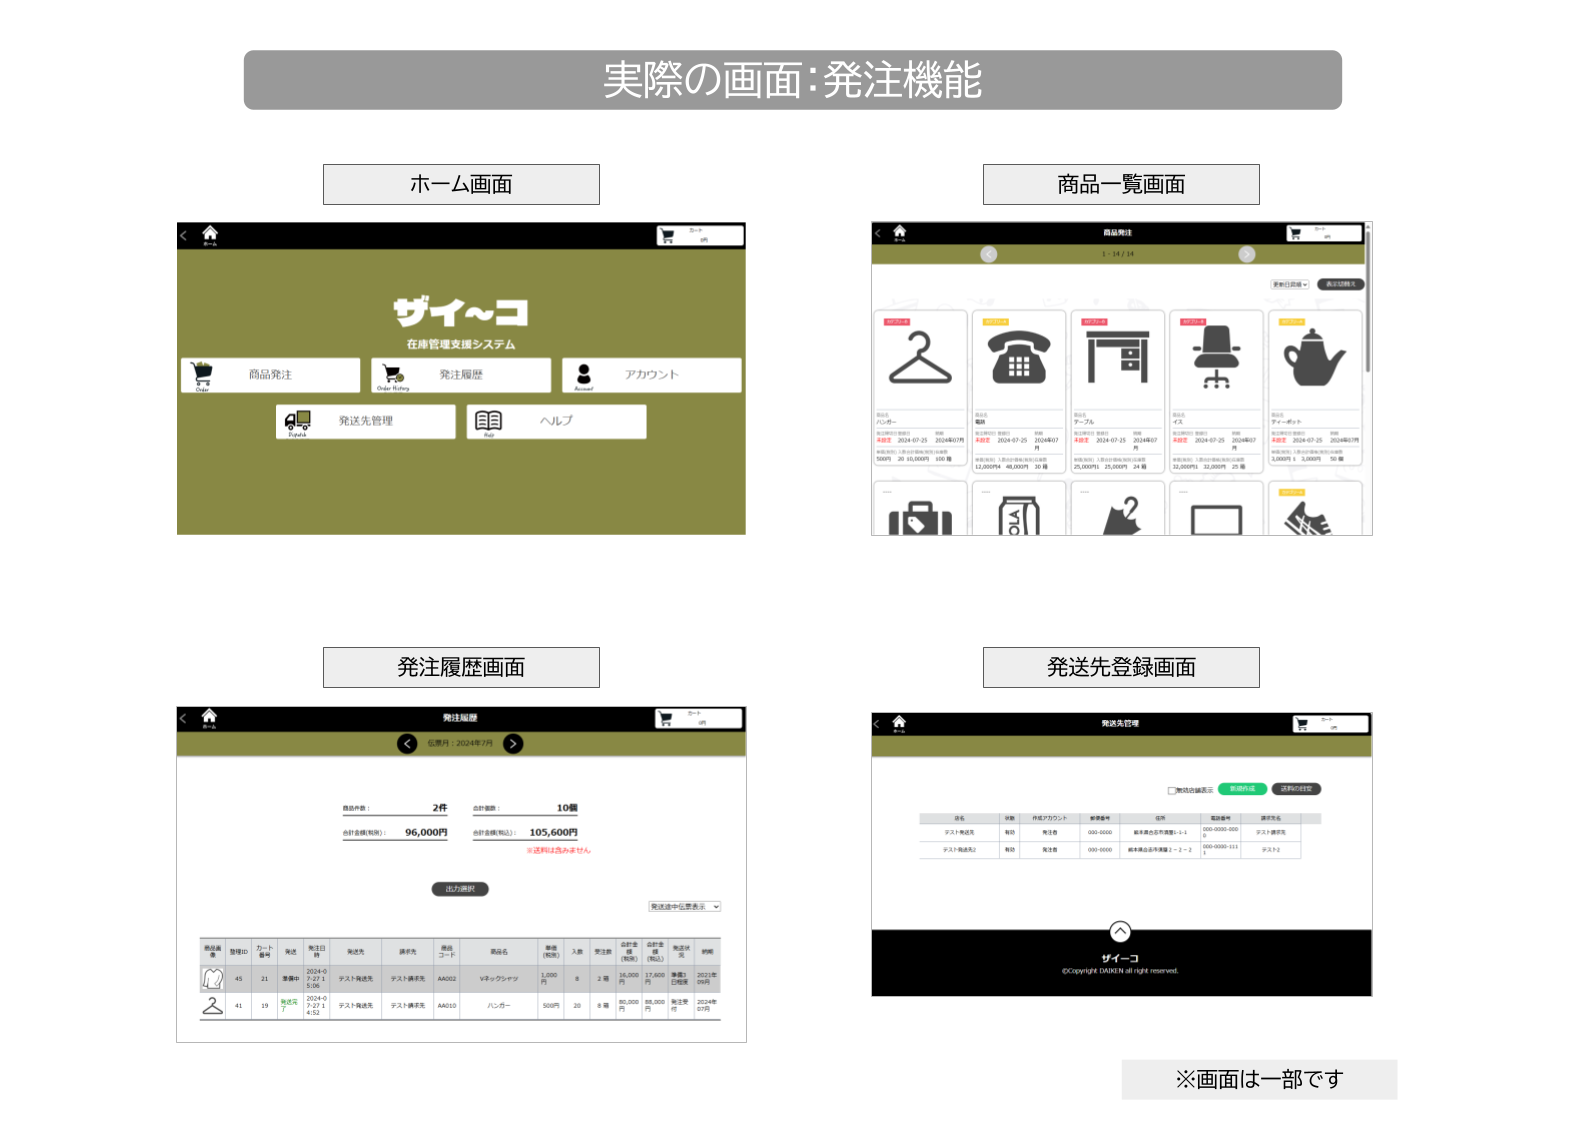Screen dimensions: 1586x1122
Task: Open 発注履歴 from the home screen menu
Action: [x=461, y=375]
